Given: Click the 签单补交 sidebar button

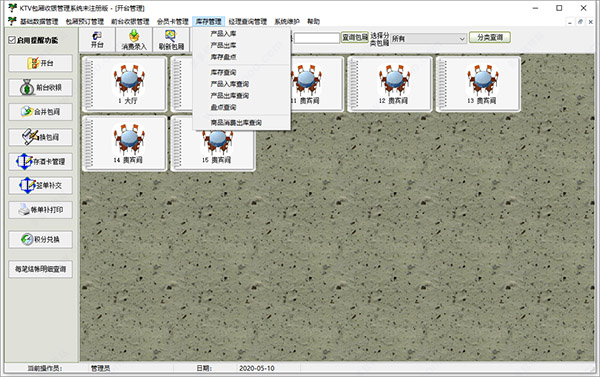Looking at the screenshot, I should [41, 185].
